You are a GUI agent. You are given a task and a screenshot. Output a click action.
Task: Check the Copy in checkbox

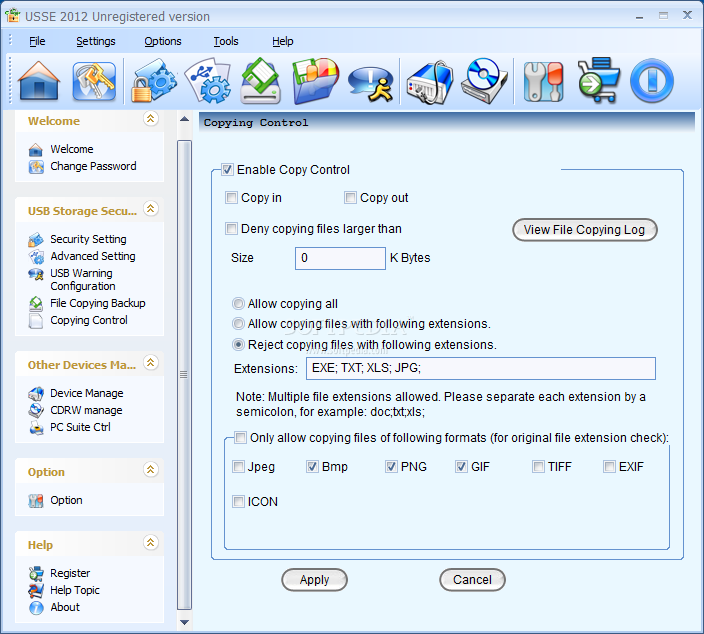click(231, 198)
